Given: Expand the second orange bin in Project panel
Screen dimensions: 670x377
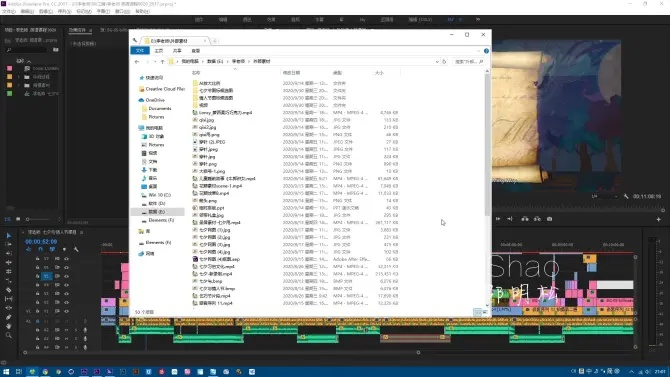Looking at the screenshot, I should click(19, 85).
